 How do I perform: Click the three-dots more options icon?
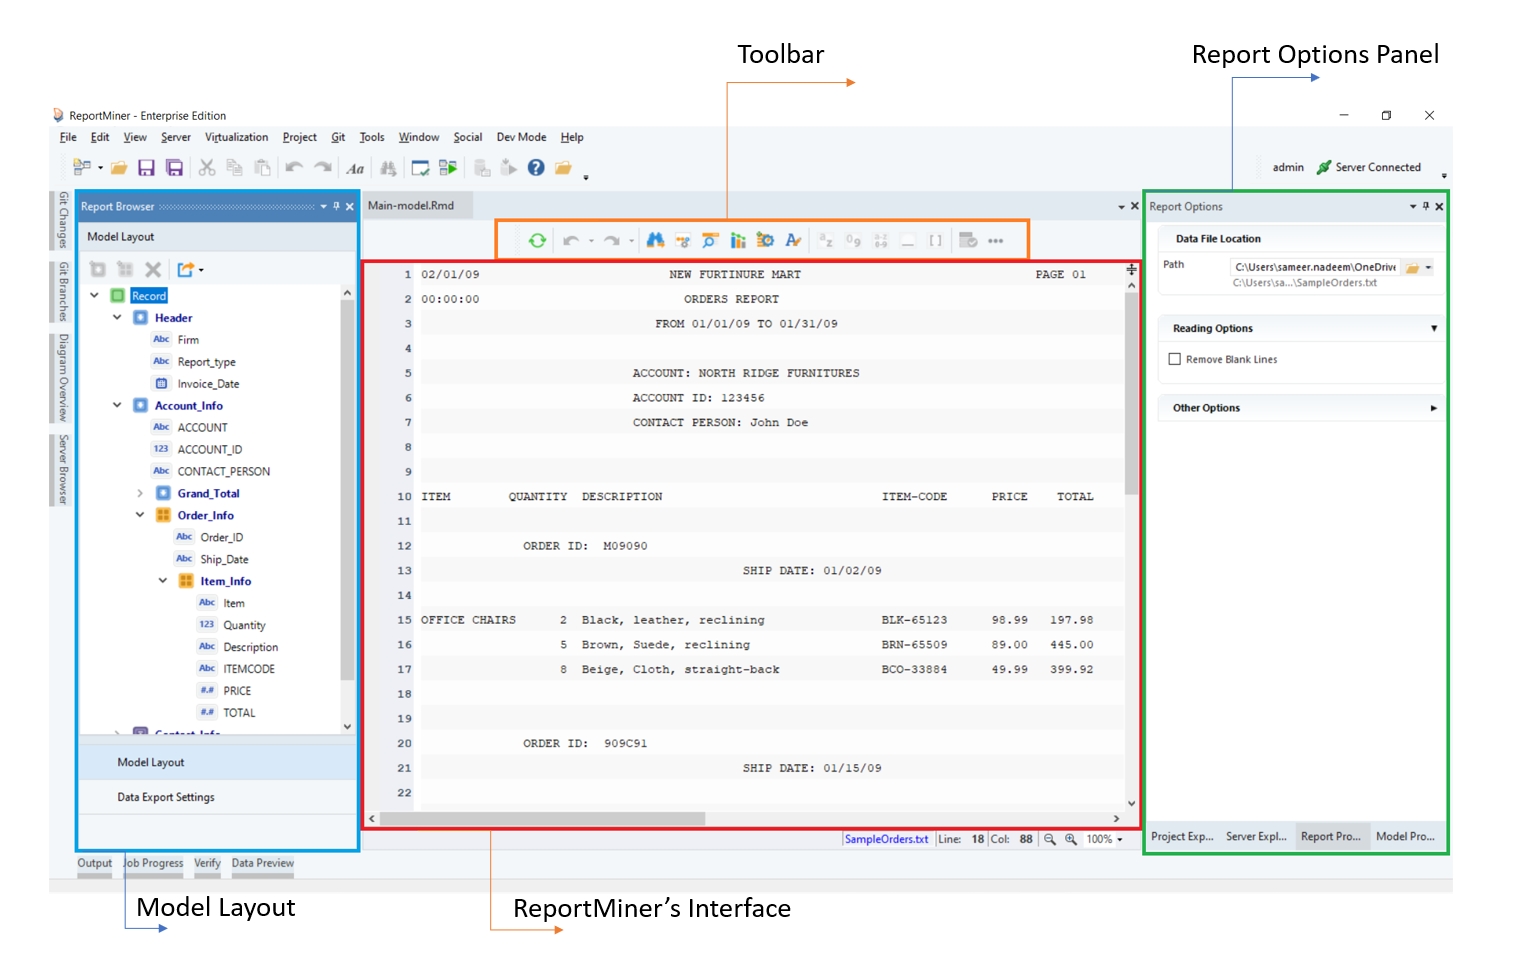tap(995, 241)
